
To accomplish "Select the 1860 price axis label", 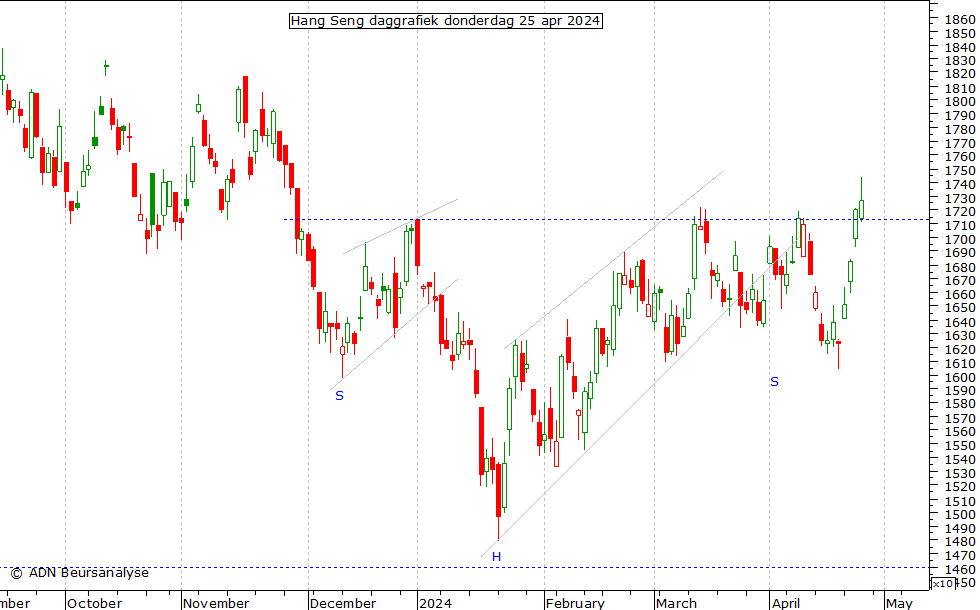I will (x=960, y=20).
